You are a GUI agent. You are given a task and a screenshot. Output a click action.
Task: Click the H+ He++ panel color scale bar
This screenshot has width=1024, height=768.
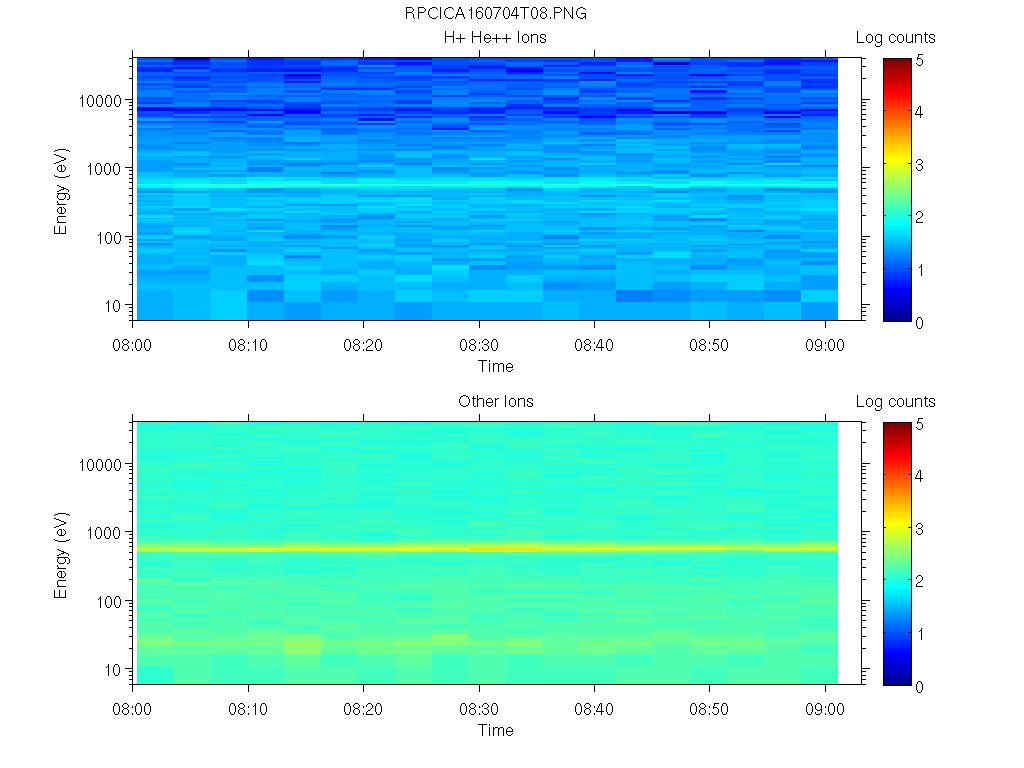[x=897, y=189]
